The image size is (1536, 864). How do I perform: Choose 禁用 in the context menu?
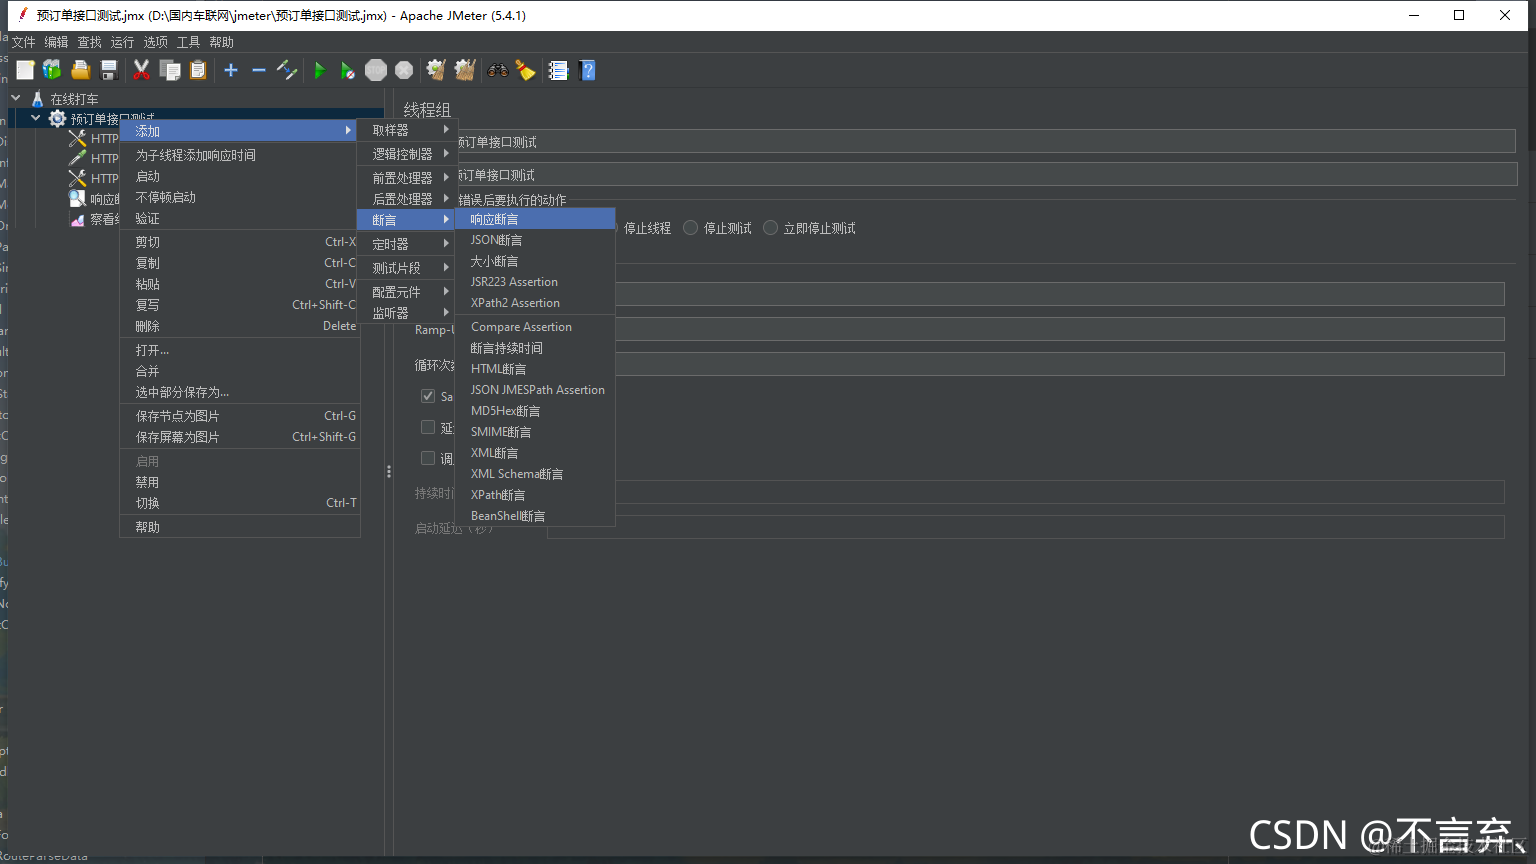point(240,482)
